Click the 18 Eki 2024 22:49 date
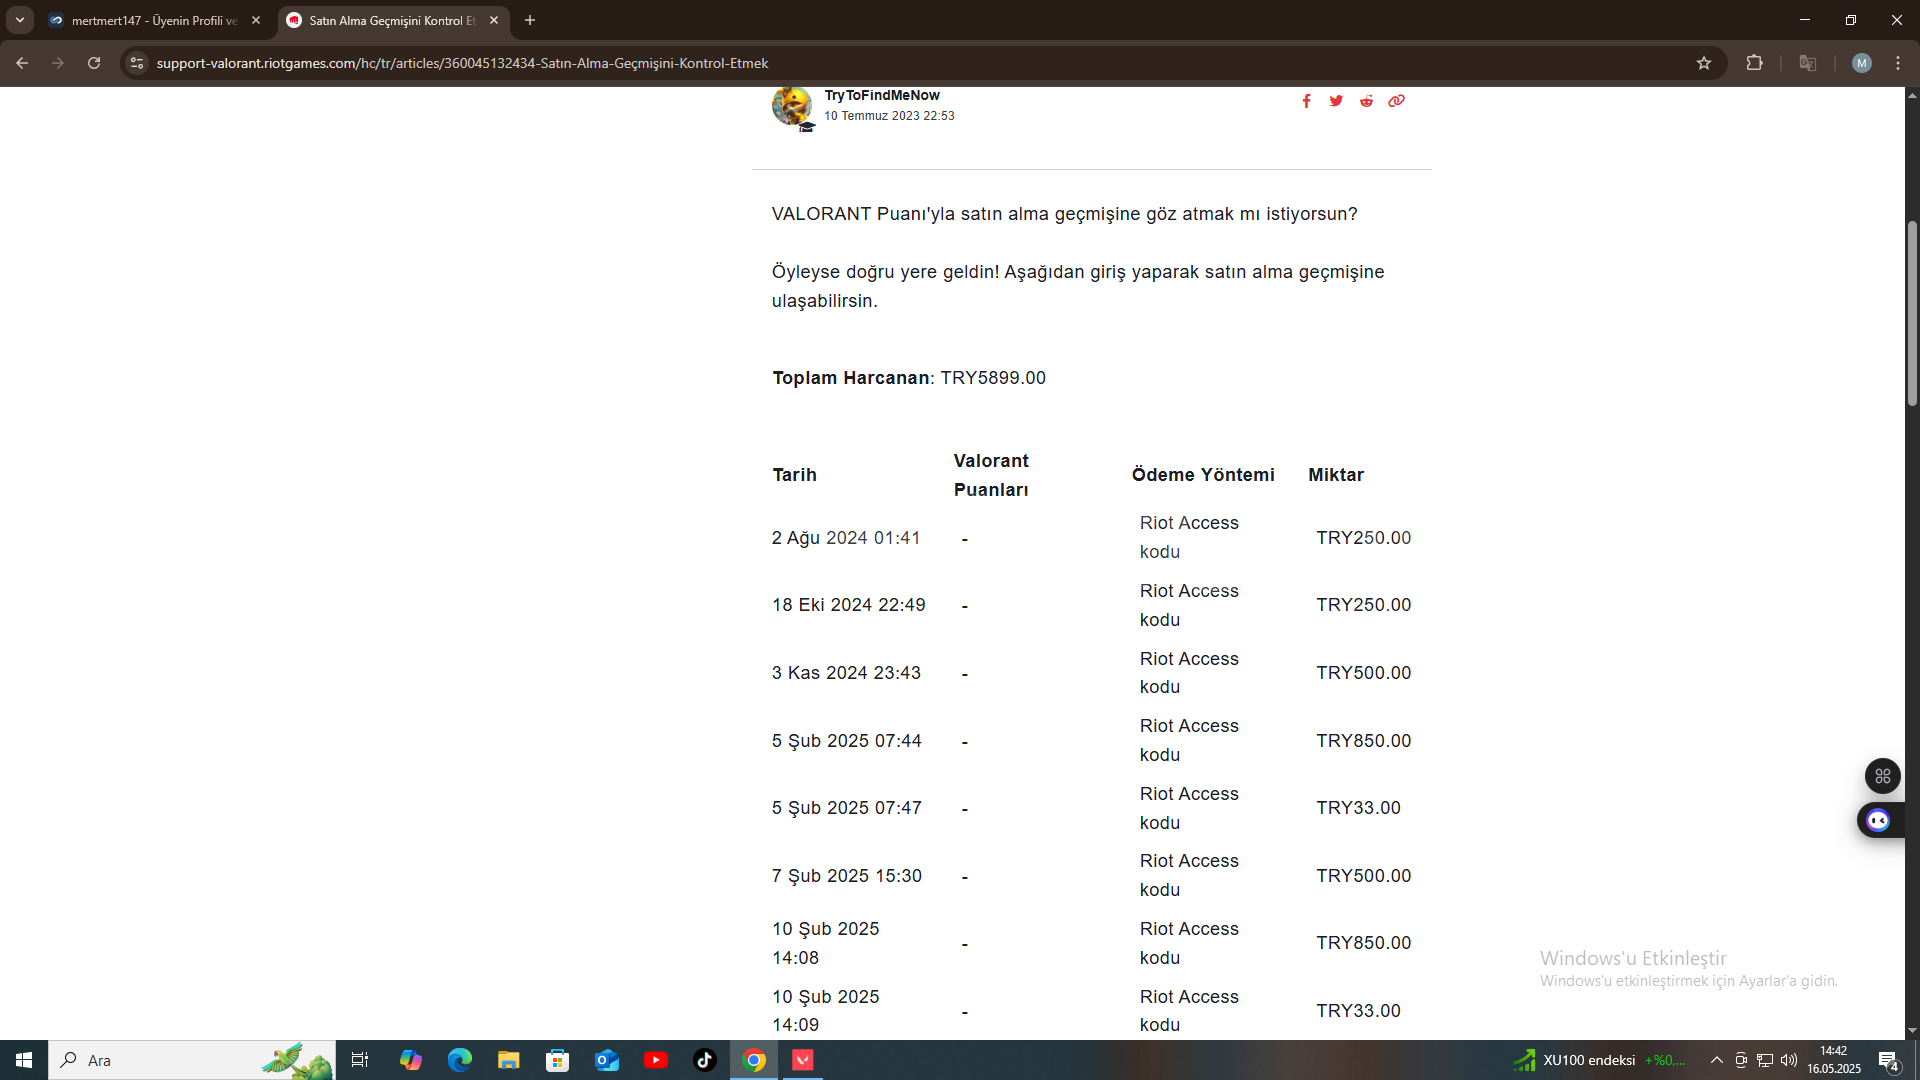Image resolution: width=1920 pixels, height=1080 pixels. click(x=849, y=605)
